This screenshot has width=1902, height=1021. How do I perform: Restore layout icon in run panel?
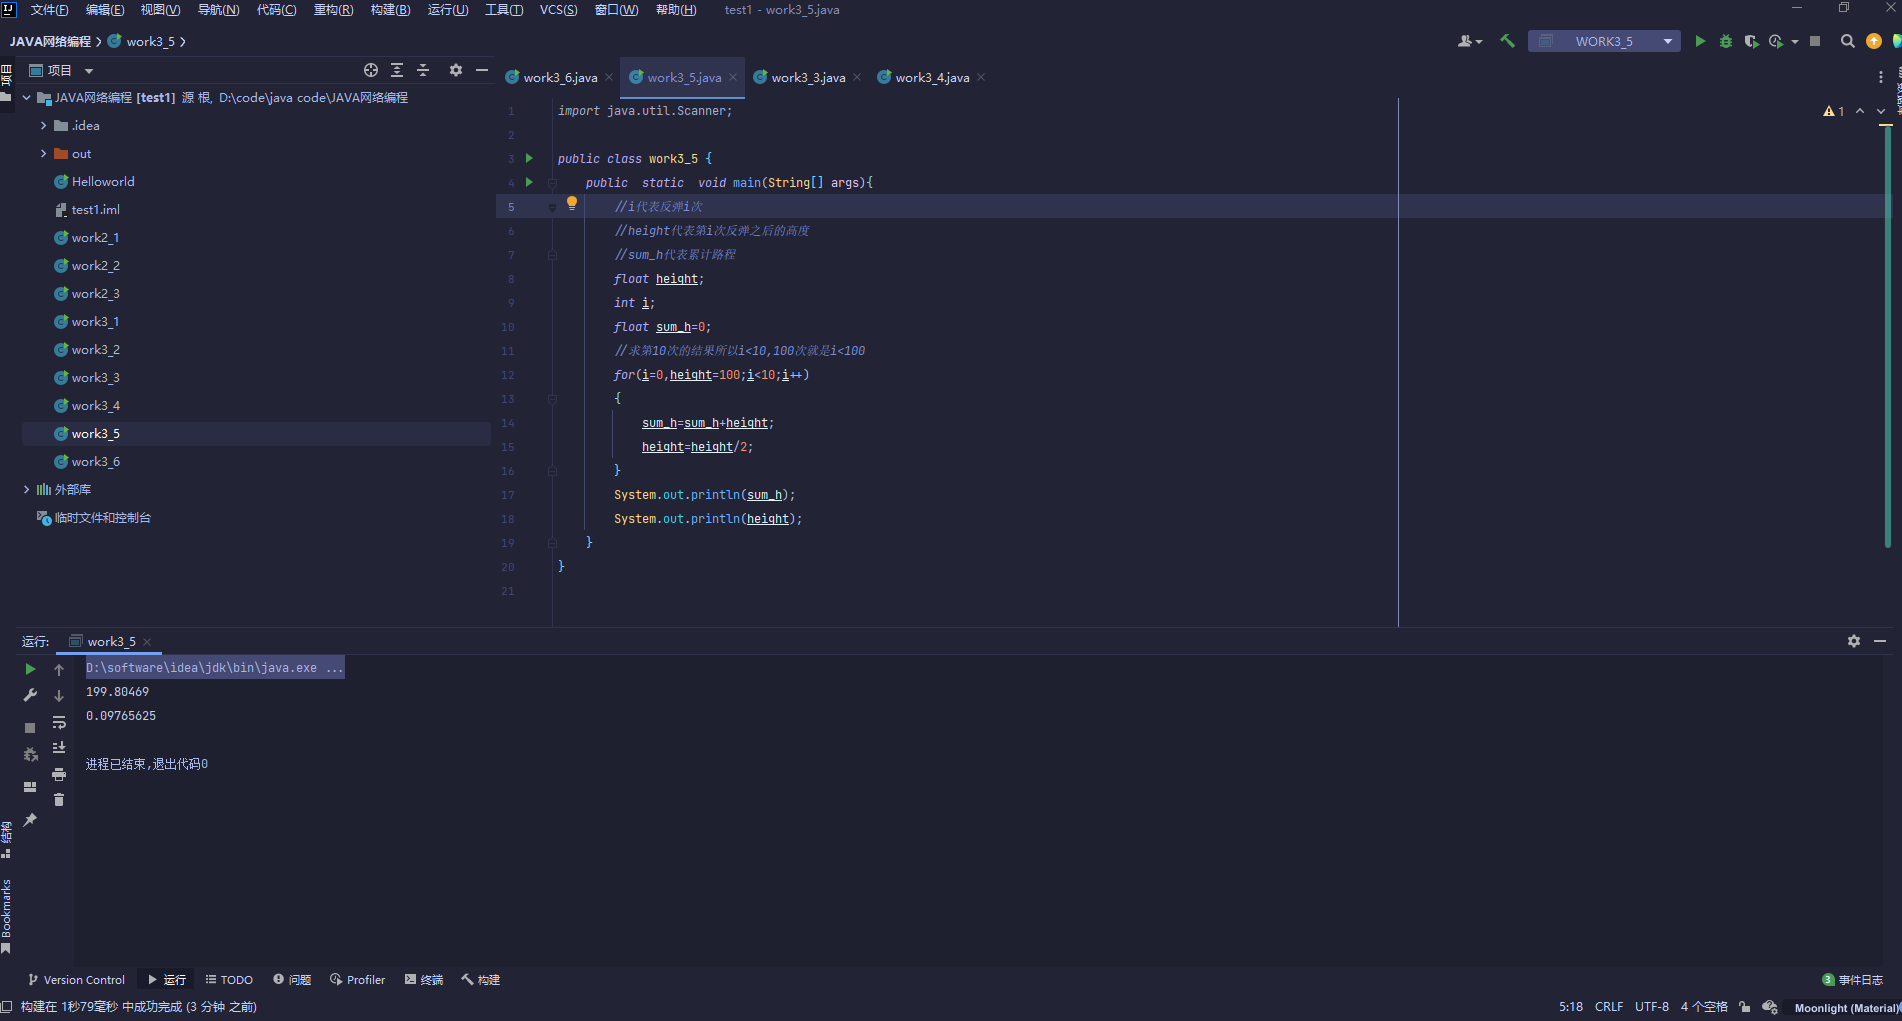tap(30, 787)
